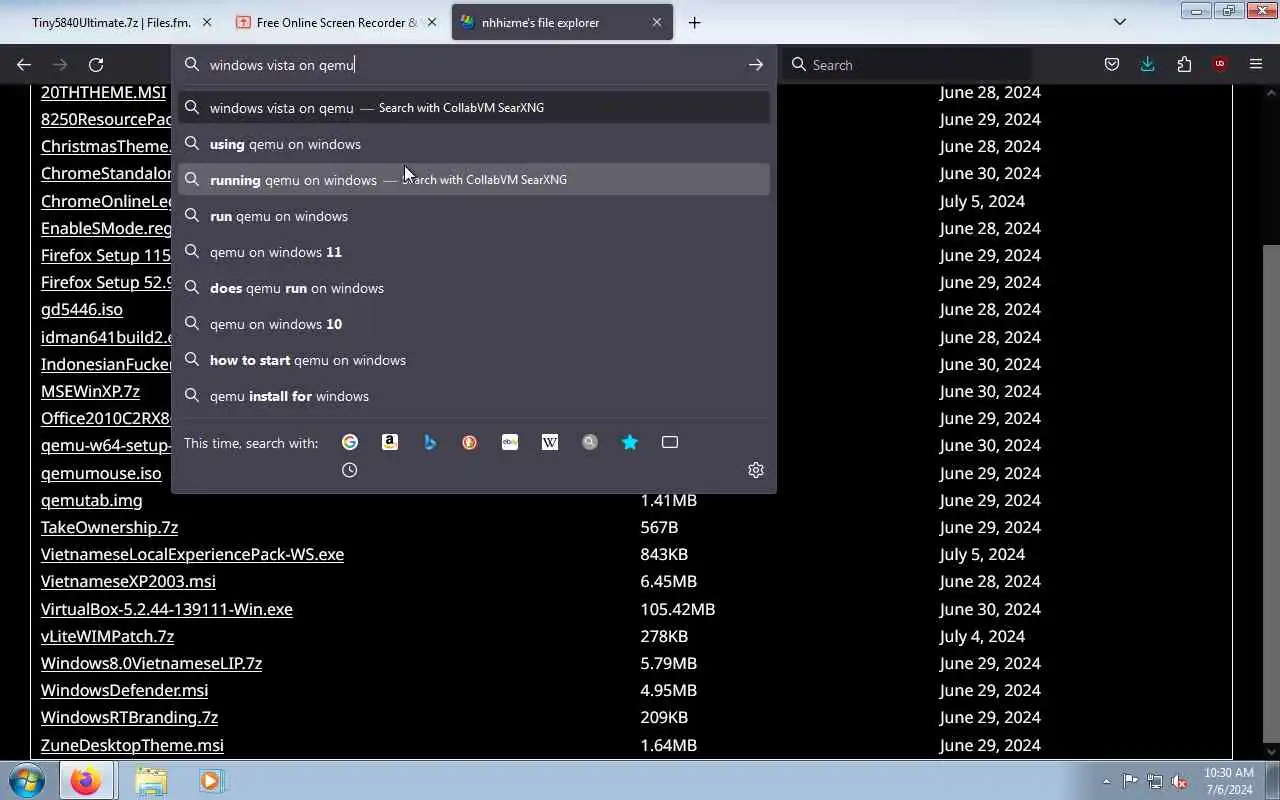This screenshot has height=800, width=1280.
Task: Close the nhhizme's file explorer tab
Action: coord(657,22)
